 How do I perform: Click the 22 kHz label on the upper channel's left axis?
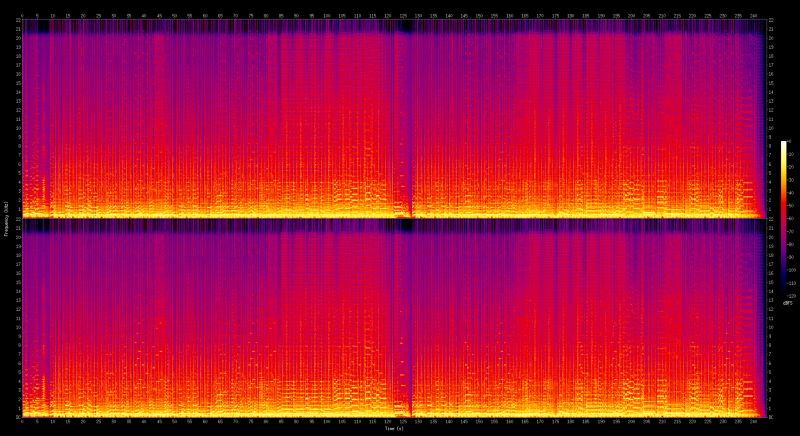point(17,22)
